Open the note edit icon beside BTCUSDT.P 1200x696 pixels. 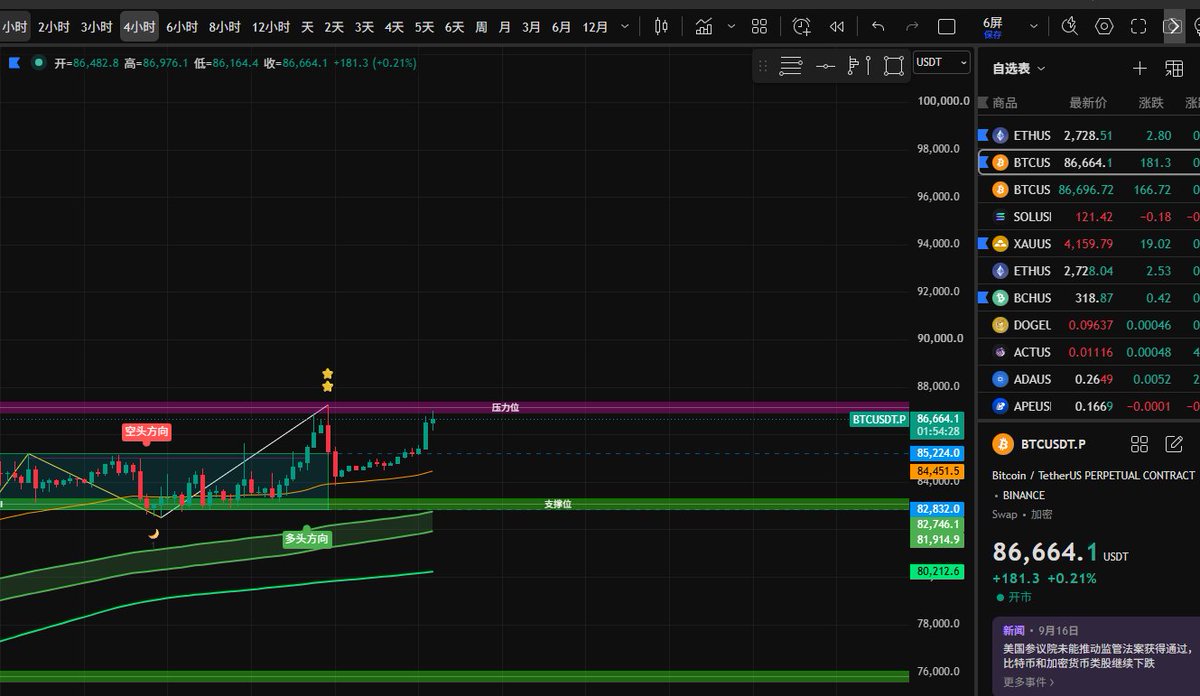(1175, 444)
